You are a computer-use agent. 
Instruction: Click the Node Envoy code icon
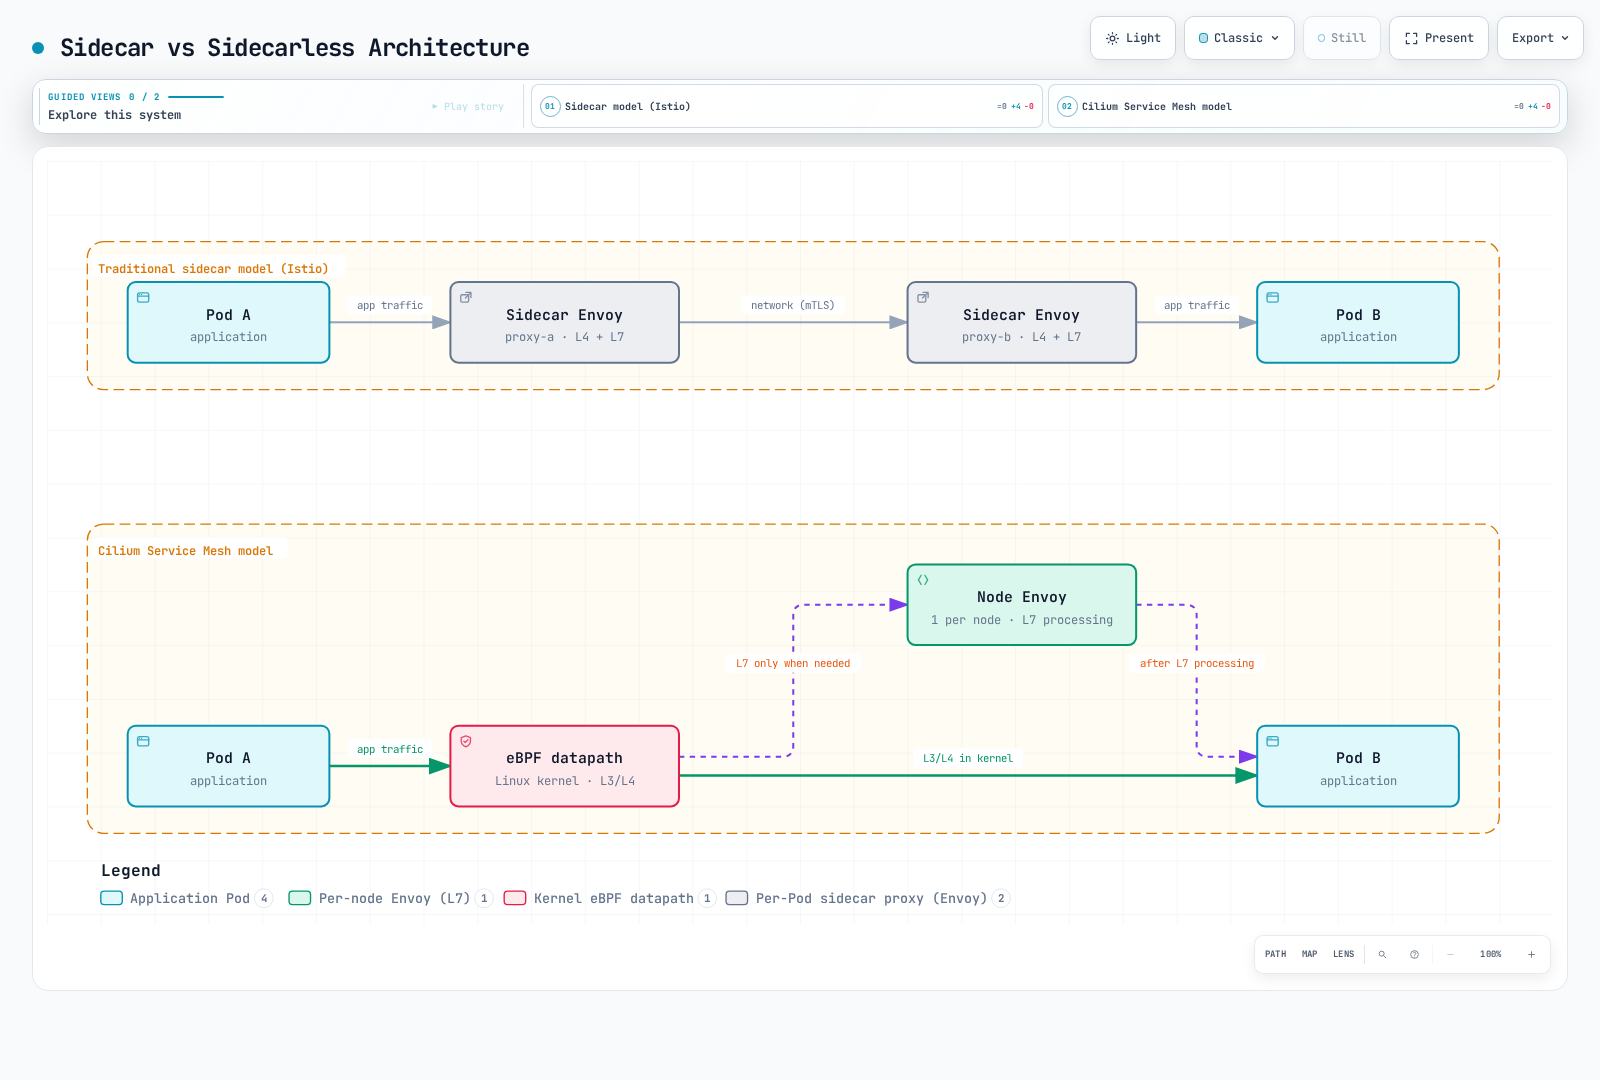(923, 580)
